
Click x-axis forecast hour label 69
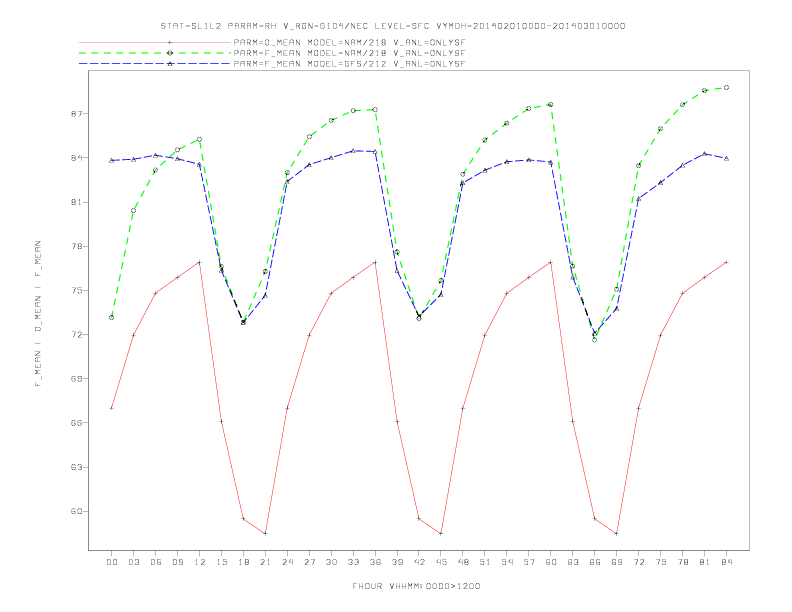point(617,562)
